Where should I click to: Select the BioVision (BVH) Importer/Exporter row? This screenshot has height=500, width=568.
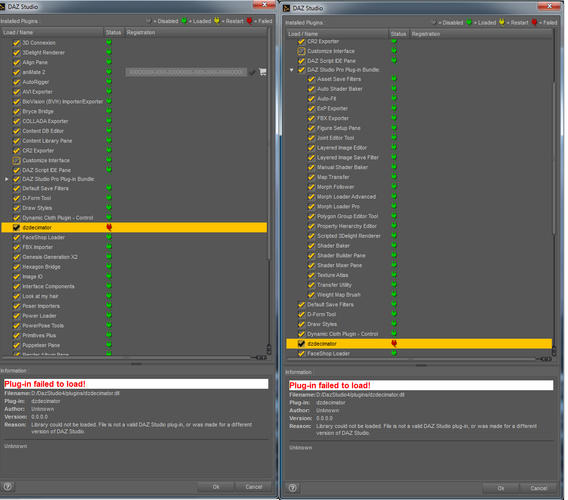tap(134, 101)
